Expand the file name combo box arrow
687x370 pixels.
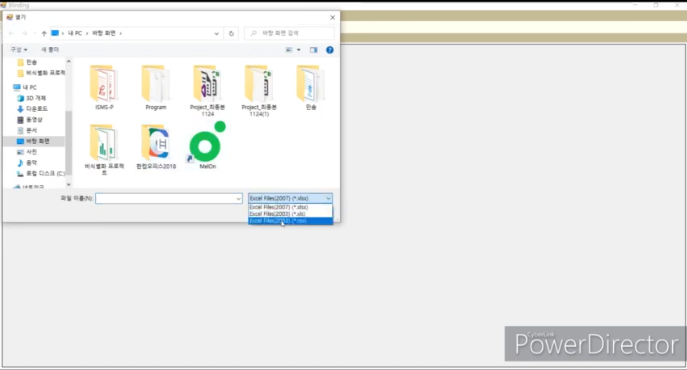[x=238, y=199]
